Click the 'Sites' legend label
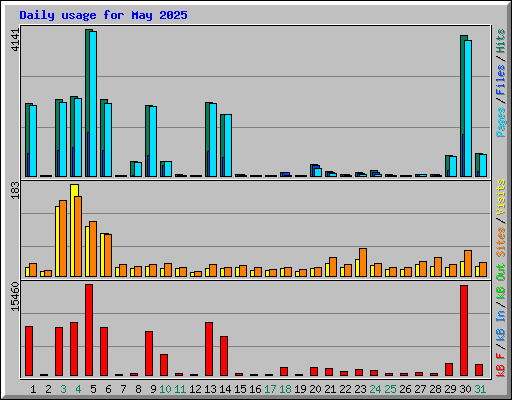The image size is (512, 400). (501, 242)
